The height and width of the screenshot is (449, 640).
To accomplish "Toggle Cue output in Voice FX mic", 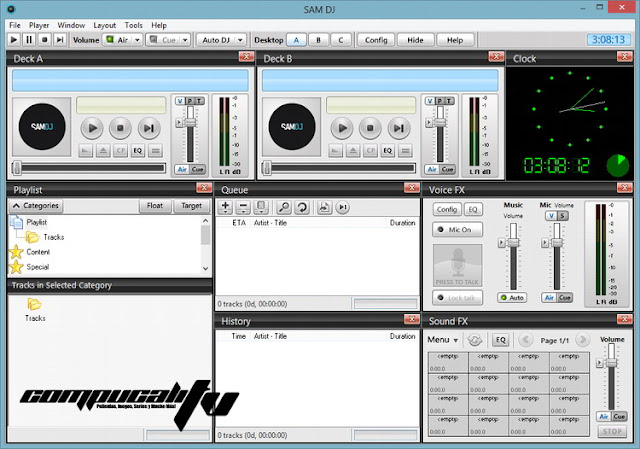I will coord(564,298).
